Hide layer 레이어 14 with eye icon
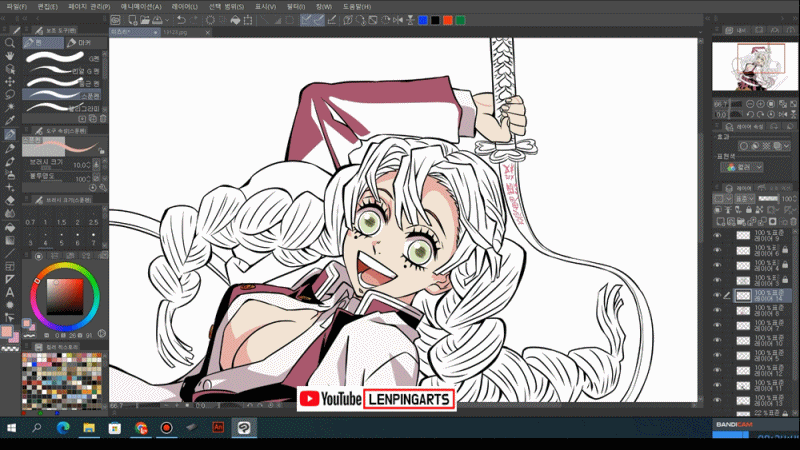 click(x=717, y=295)
